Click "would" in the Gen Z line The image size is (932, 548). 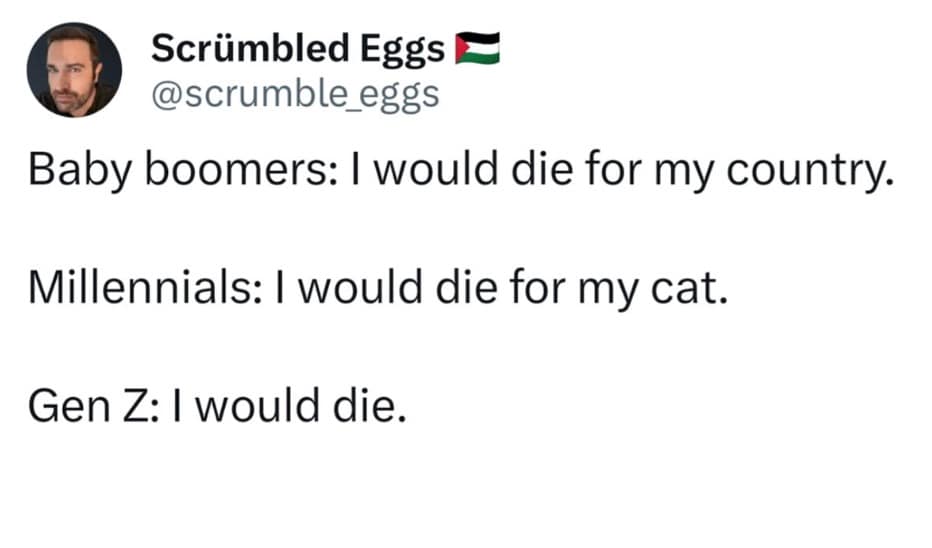255,404
